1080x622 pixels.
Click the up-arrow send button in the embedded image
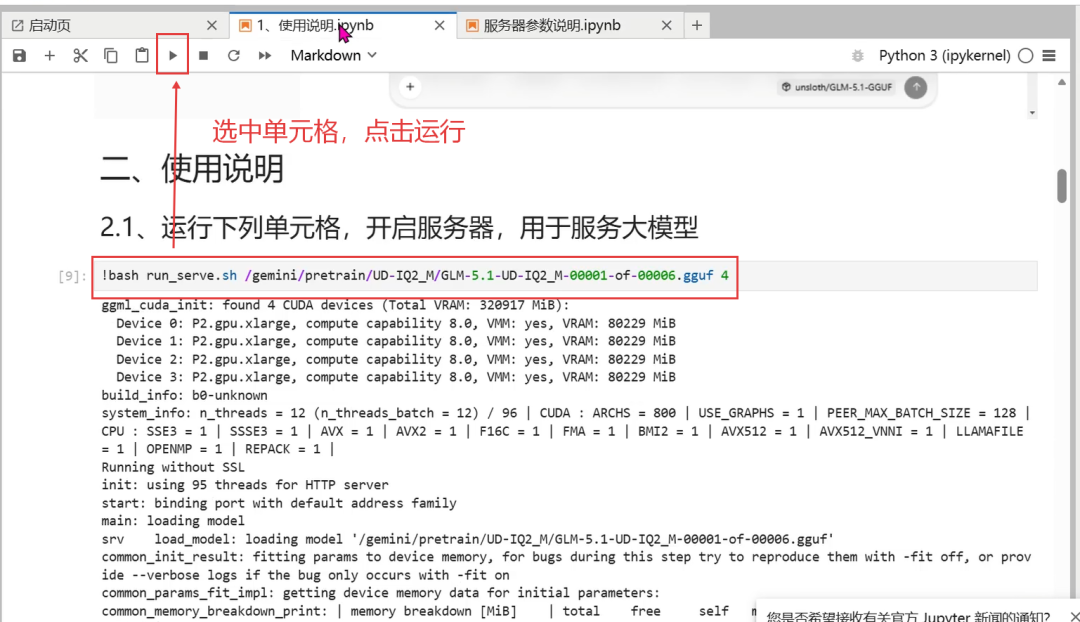[x=915, y=87]
